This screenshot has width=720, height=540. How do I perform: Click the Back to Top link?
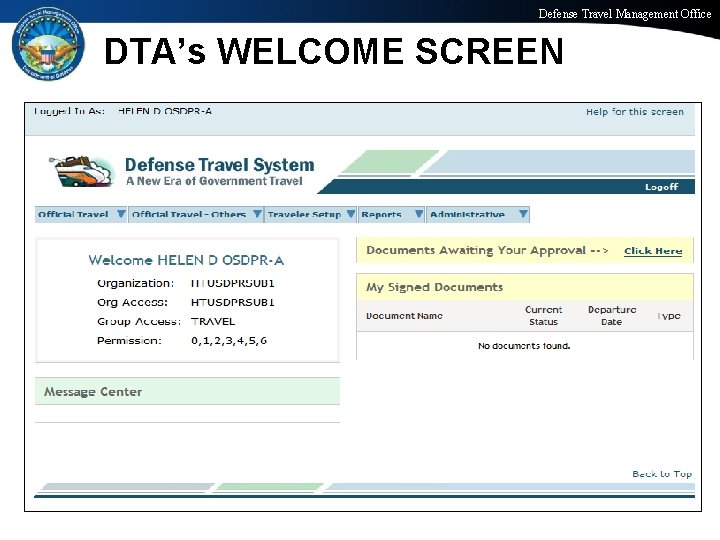(x=662, y=474)
